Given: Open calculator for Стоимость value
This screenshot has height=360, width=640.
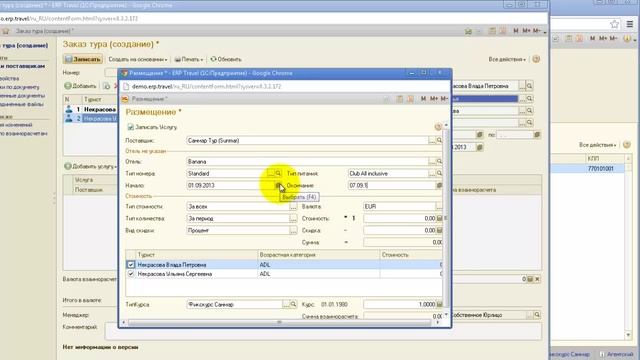Looking at the screenshot, I should (x=439, y=219).
